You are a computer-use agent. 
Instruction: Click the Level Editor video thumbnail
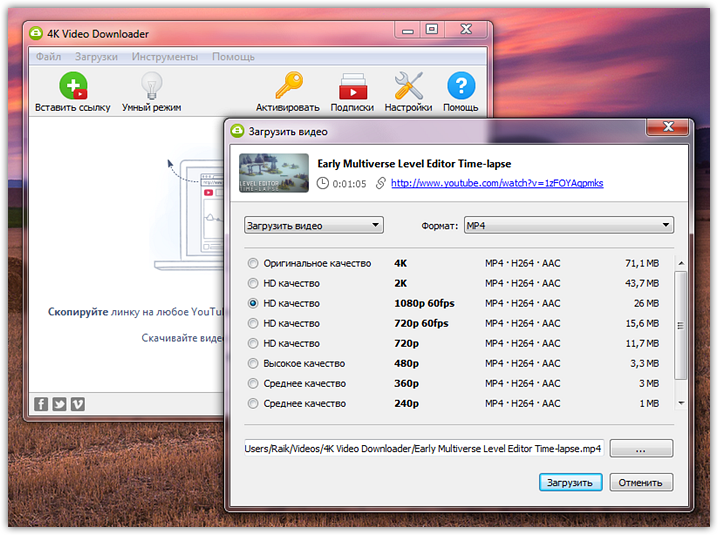click(274, 173)
